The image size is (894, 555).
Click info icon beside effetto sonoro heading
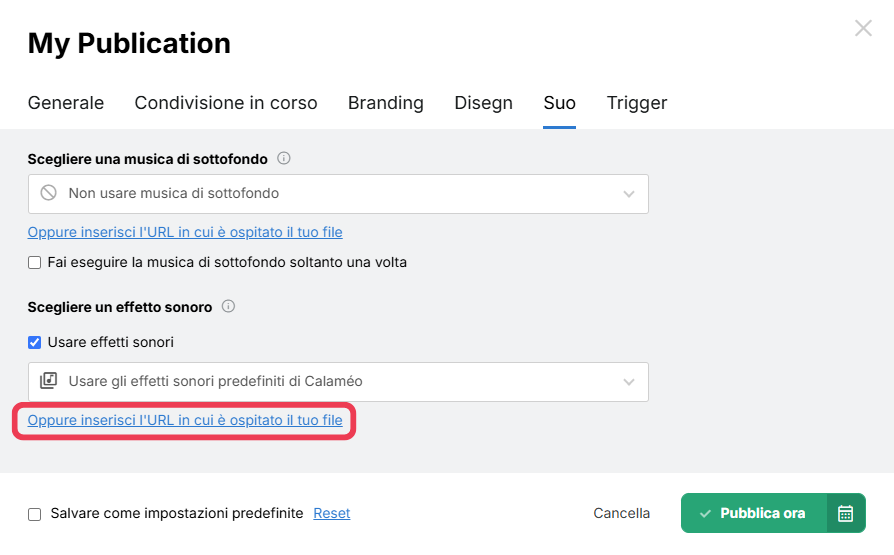click(x=228, y=306)
